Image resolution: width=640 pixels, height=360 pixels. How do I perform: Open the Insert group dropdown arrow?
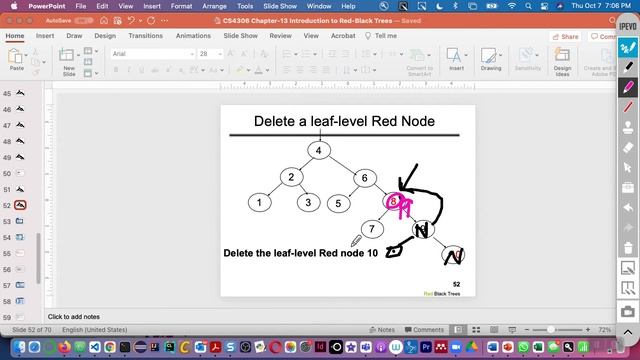466,54
